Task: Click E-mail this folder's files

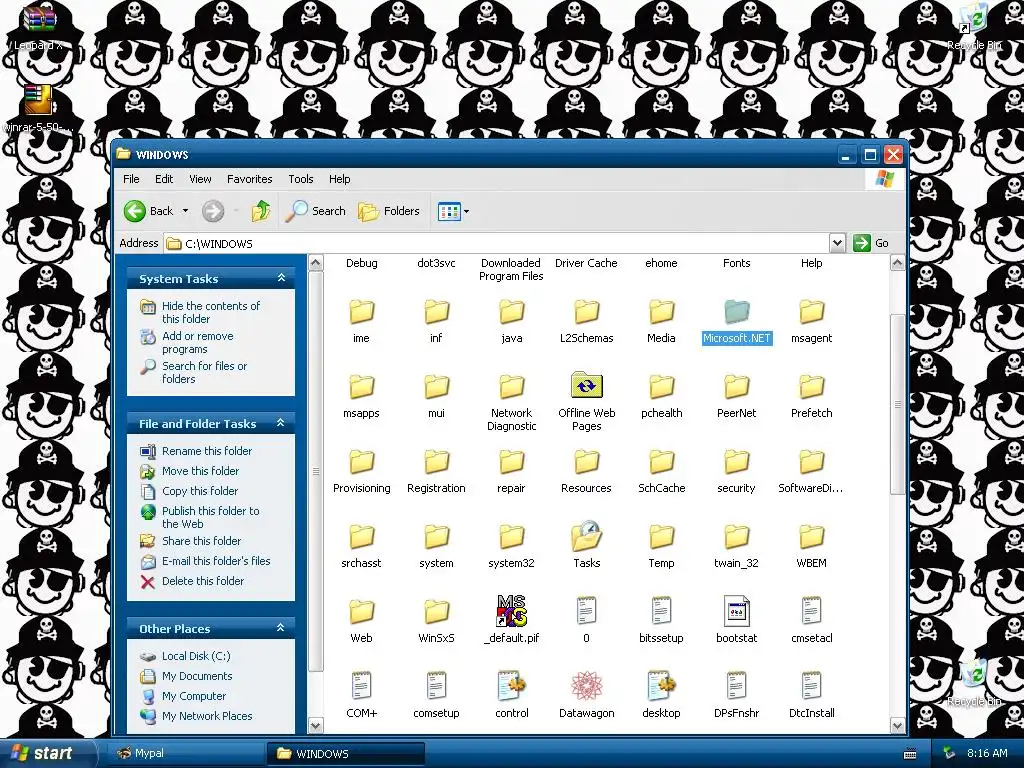Action: click(216, 561)
